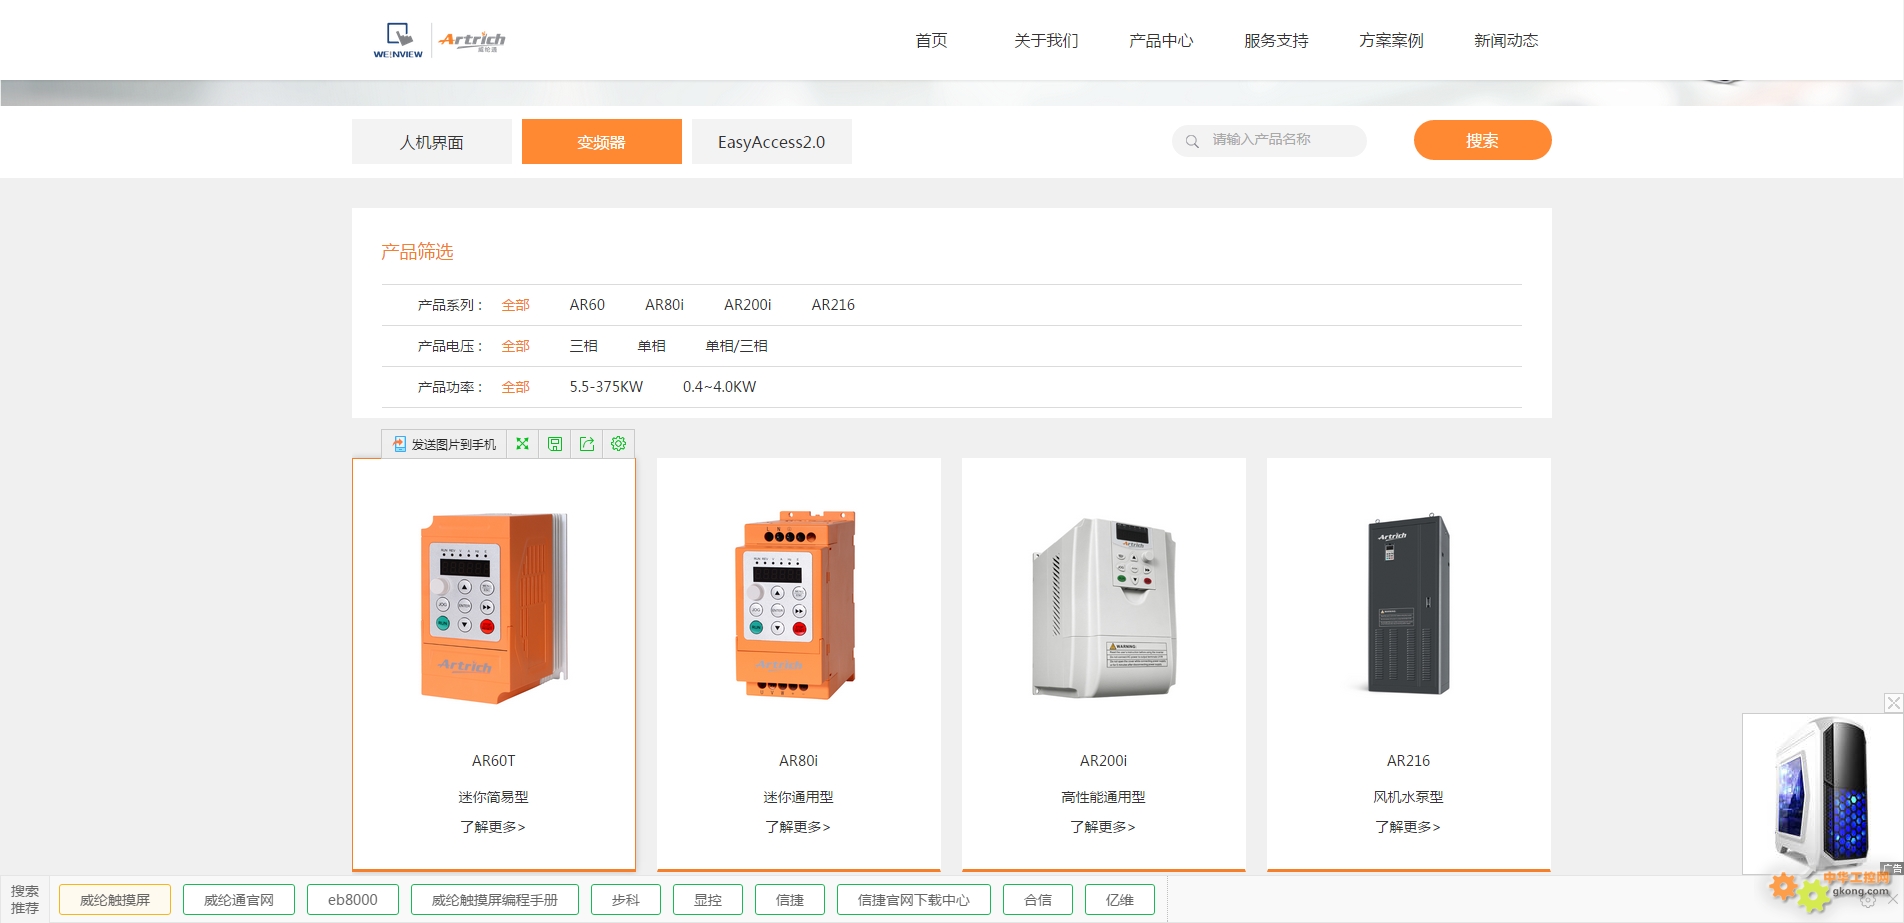Filter power by 5.5-375KW
This screenshot has height=923, width=1904.
click(x=606, y=387)
